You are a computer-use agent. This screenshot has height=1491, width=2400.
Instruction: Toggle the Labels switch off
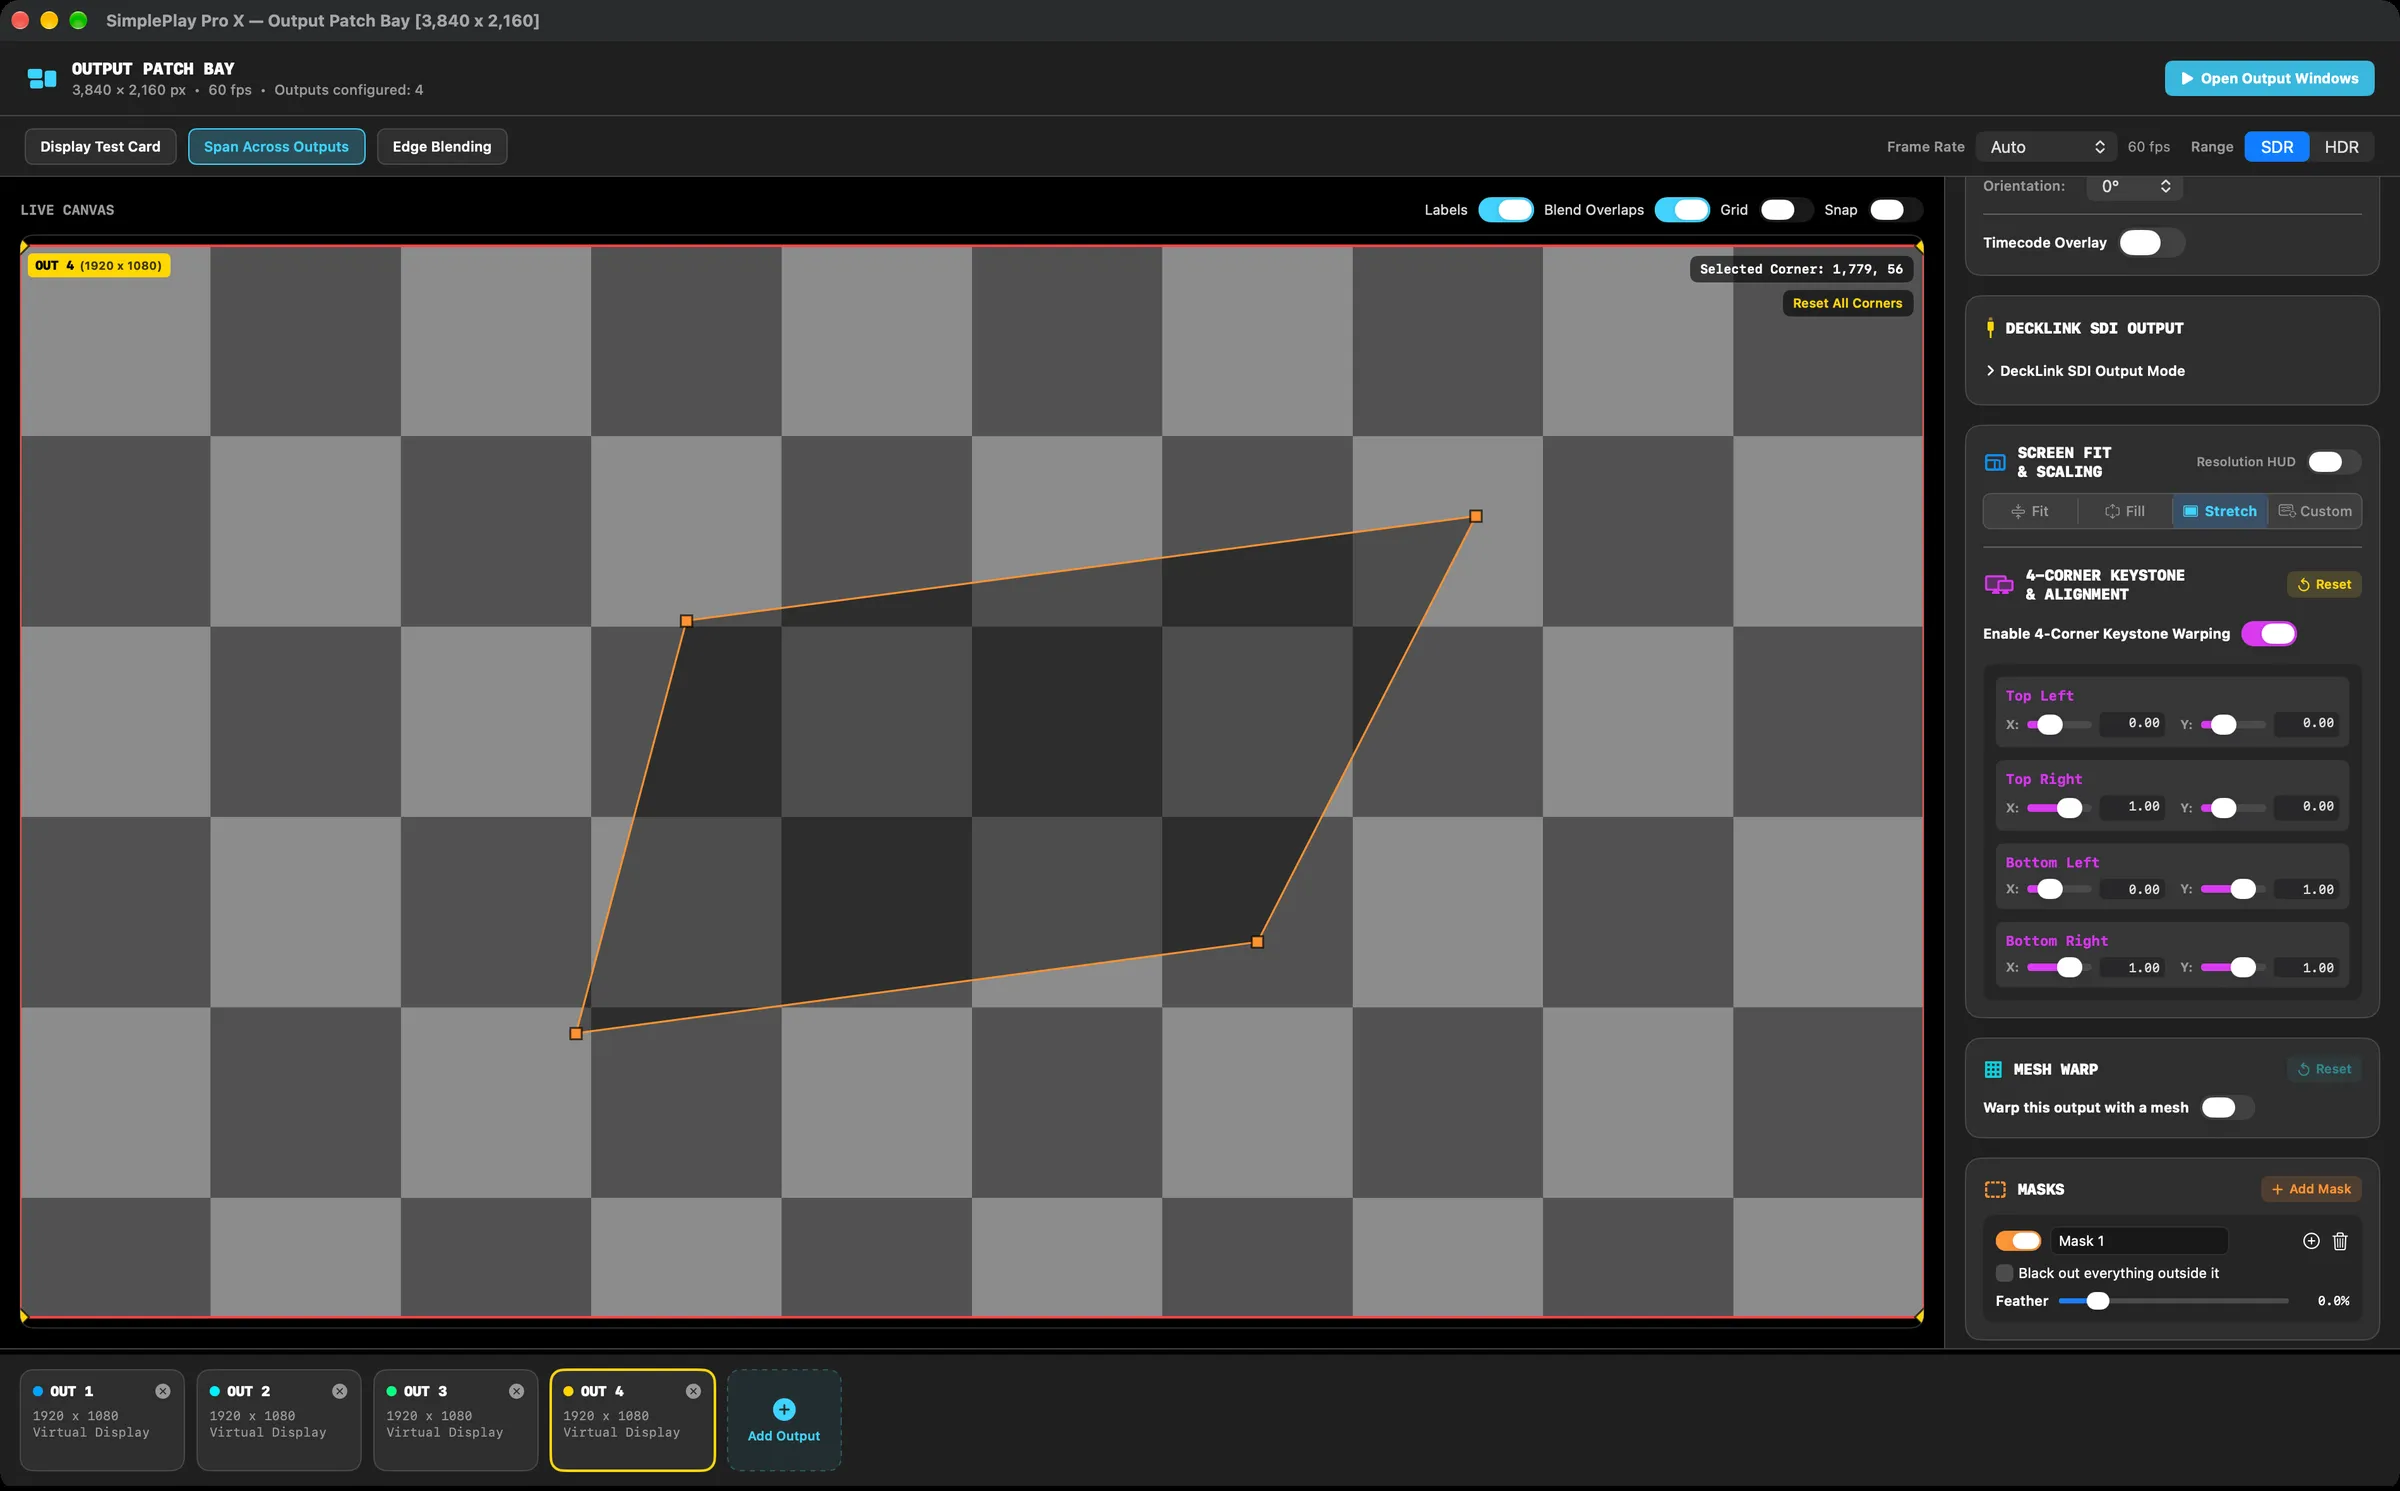click(x=1505, y=210)
